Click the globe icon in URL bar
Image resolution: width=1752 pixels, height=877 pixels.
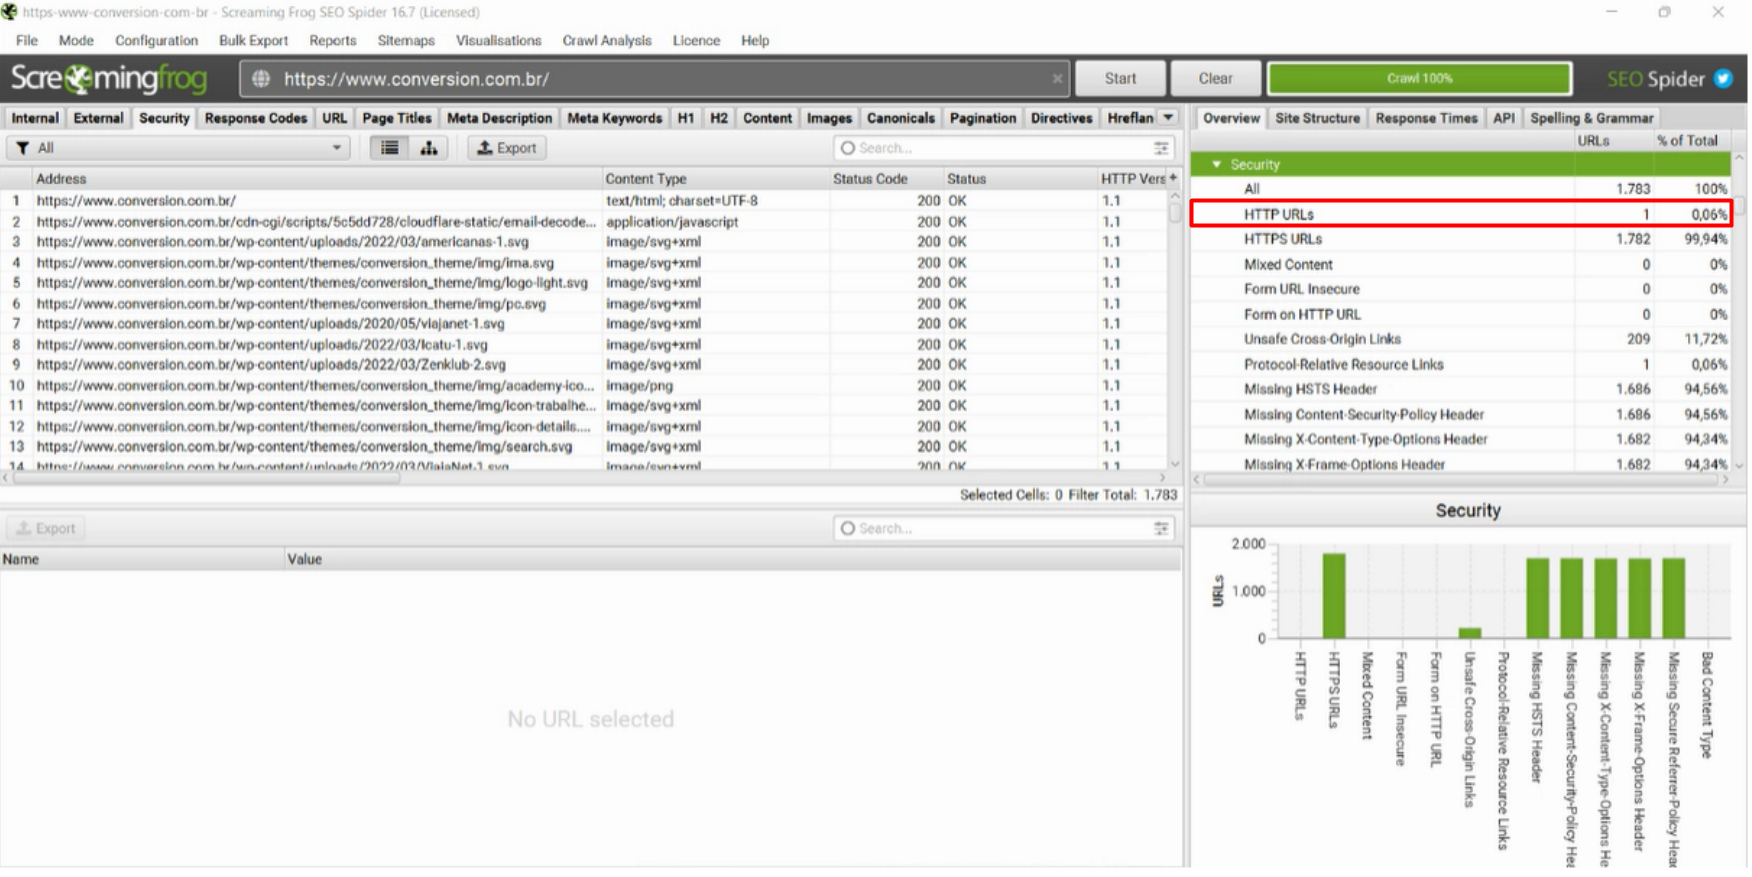coord(261,79)
